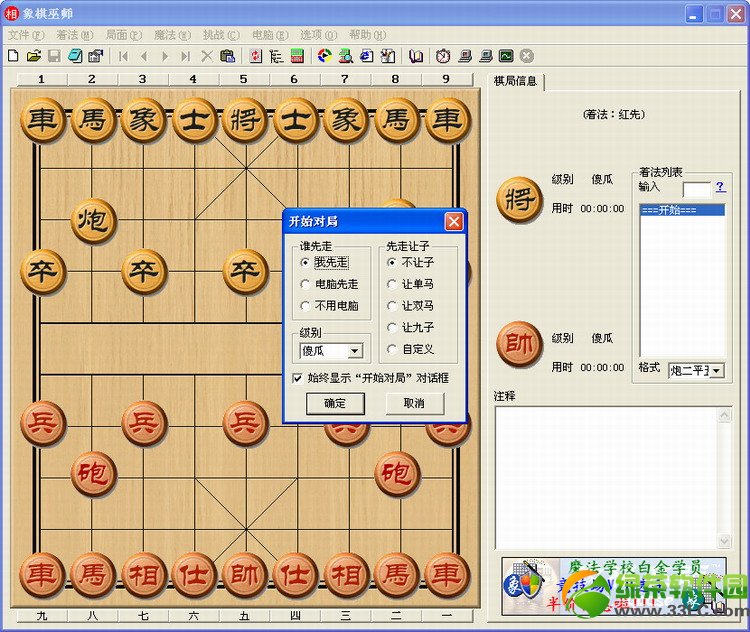The image size is (750, 632).
Task: Click the 注释 scrollbar down arrow
Action: click(x=724, y=541)
